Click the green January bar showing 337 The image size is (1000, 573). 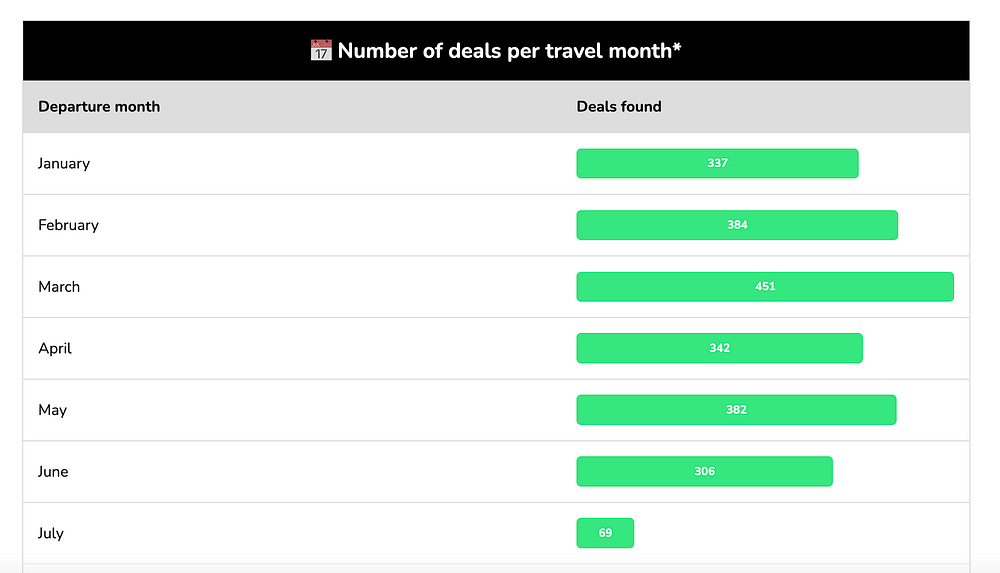click(717, 163)
